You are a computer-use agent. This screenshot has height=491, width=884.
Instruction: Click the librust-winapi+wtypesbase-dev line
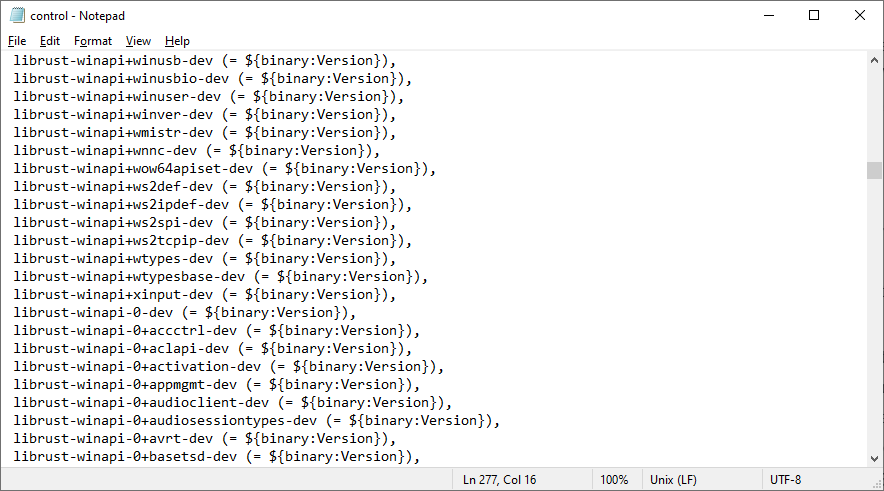[x=221, y=277]
